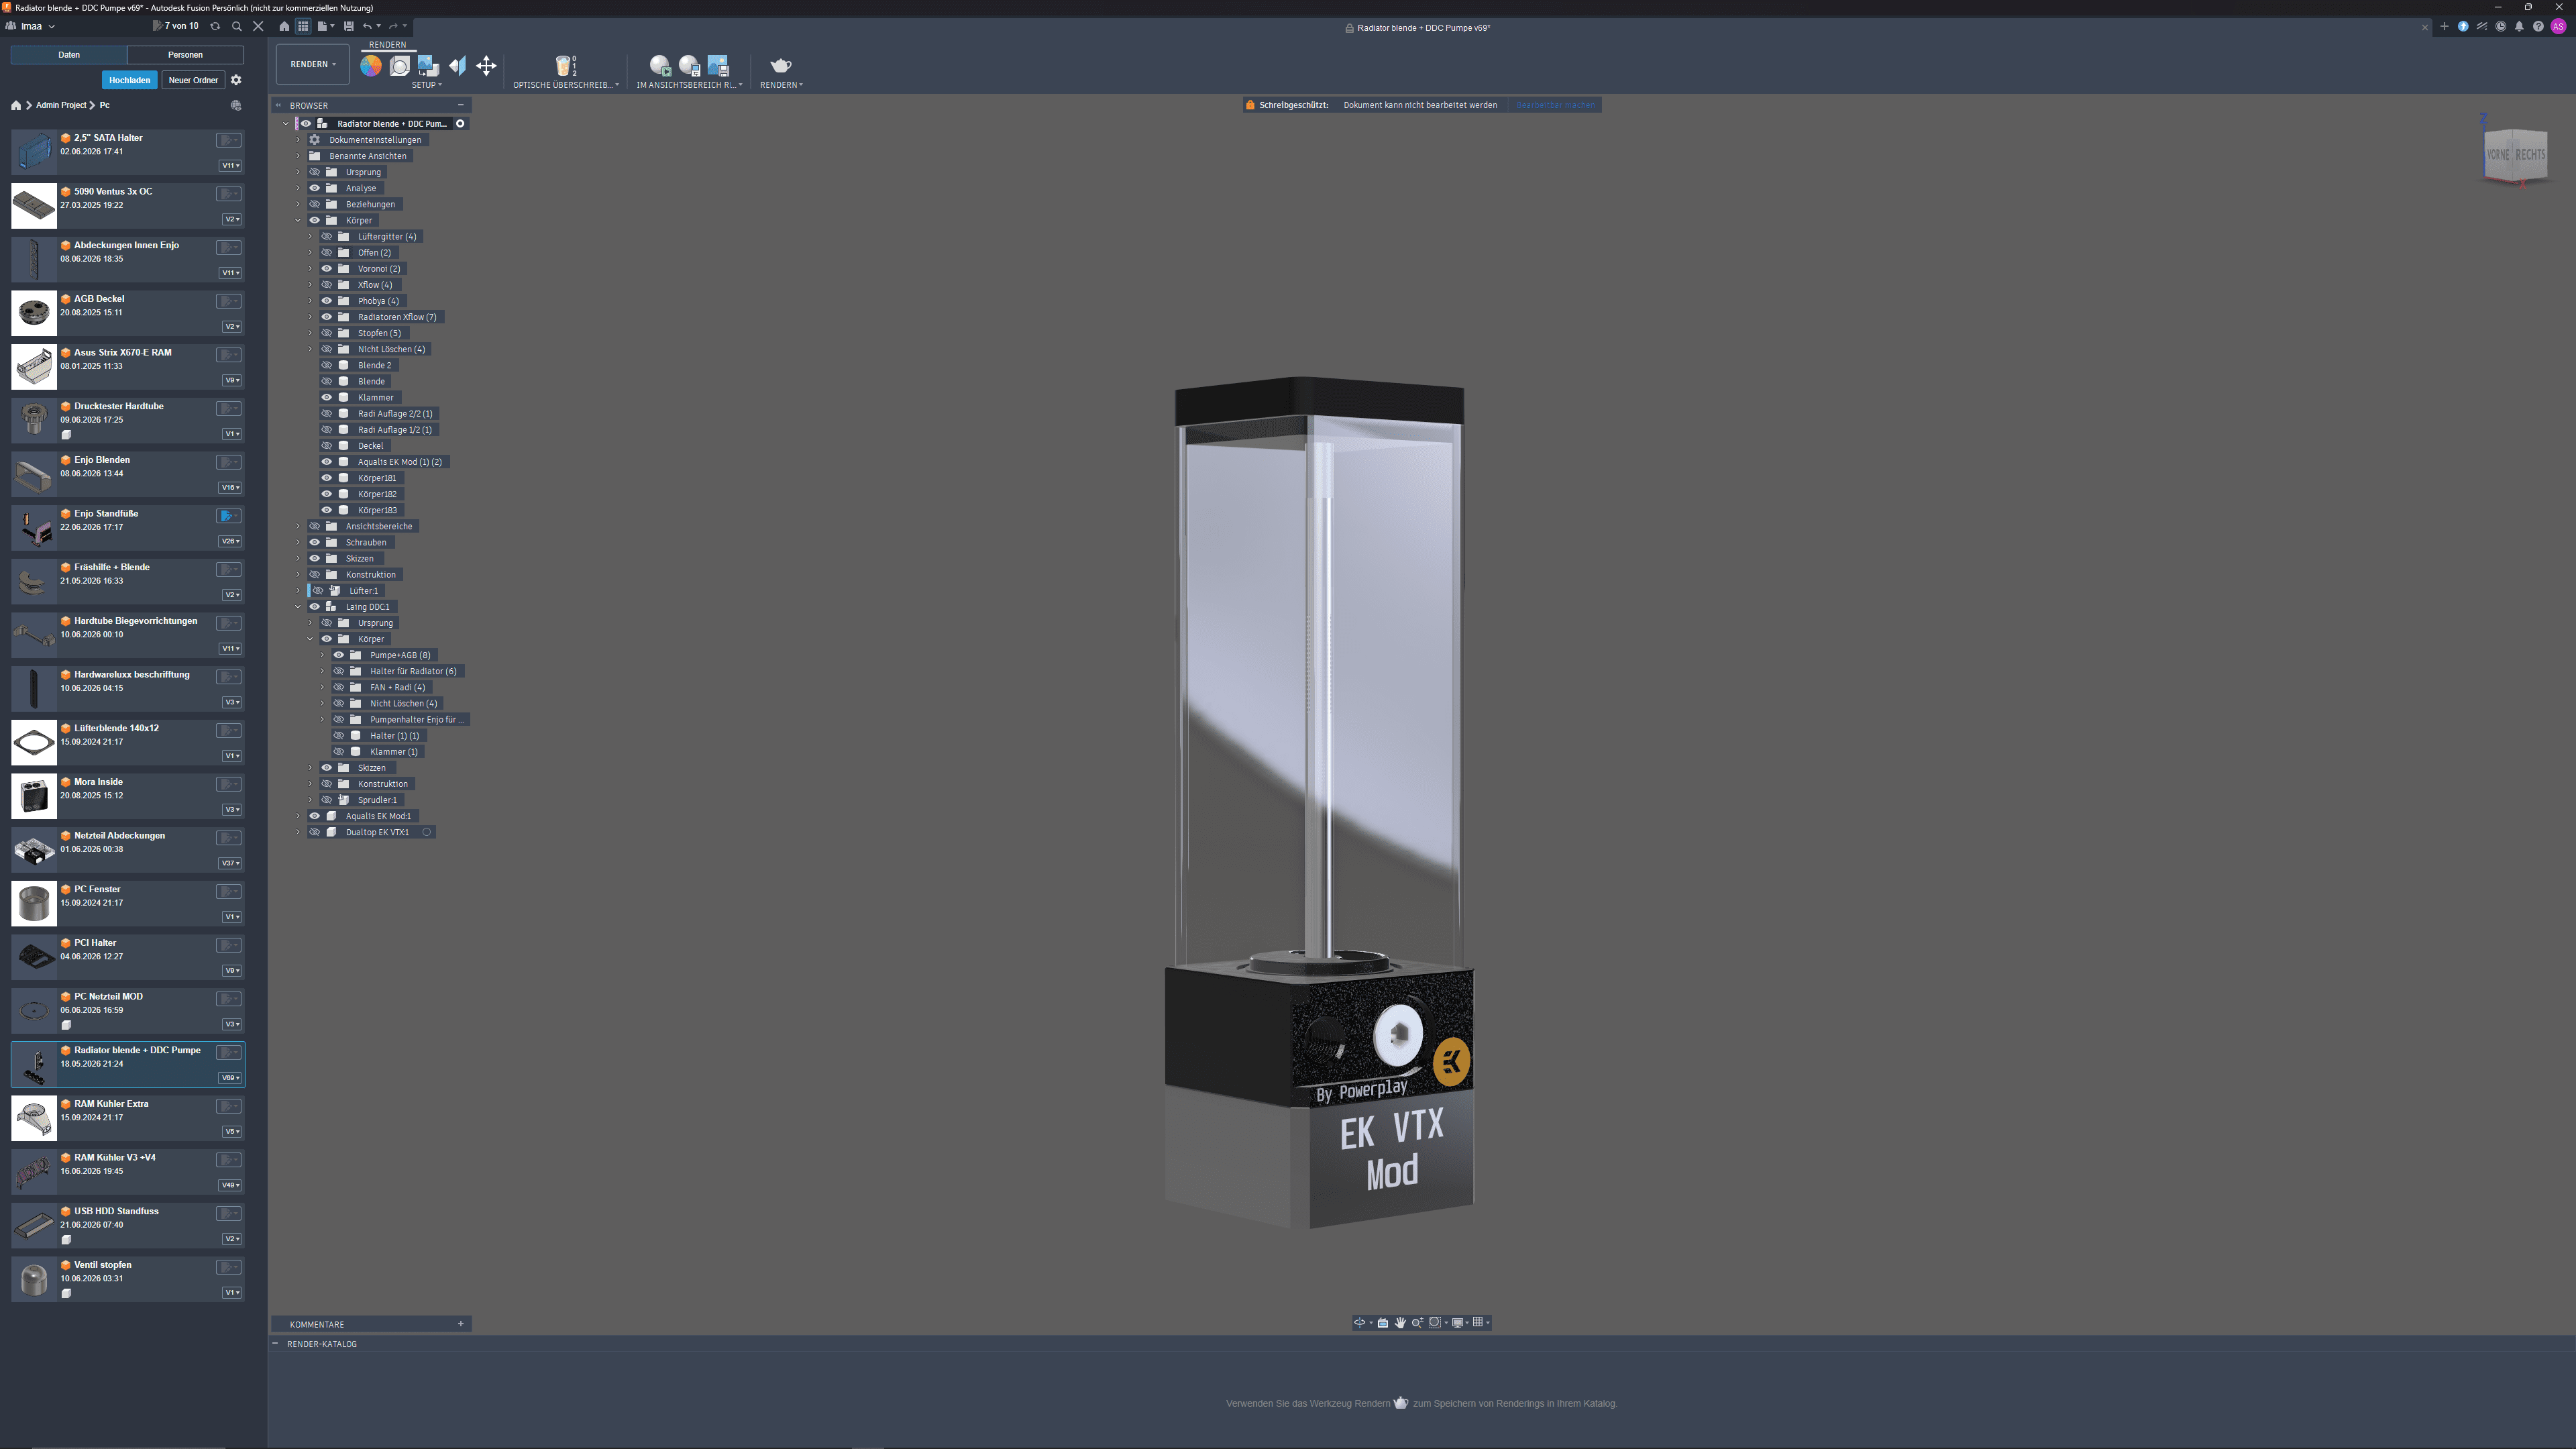Select the RENDERN ribbon tab
This screenshot has width=2576, height=1449.
point(388,45)
